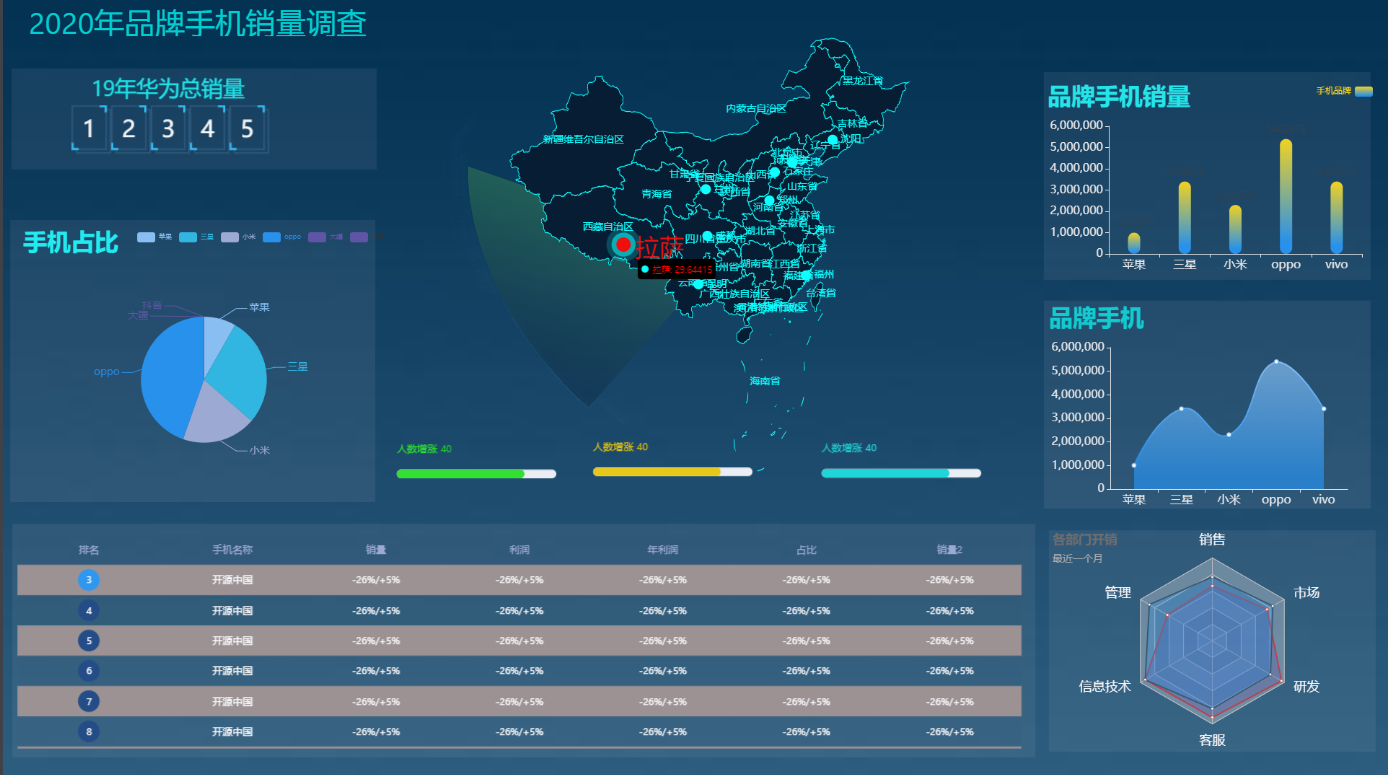Click the 三星 bar in 品牌手机销量 chart
1388x775 pixels.
click(1184, 218)
